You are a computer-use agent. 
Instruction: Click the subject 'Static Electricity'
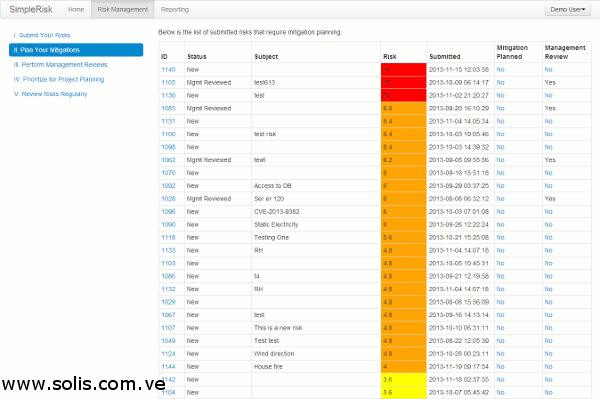pyautogui.click(x=276, y=225)
